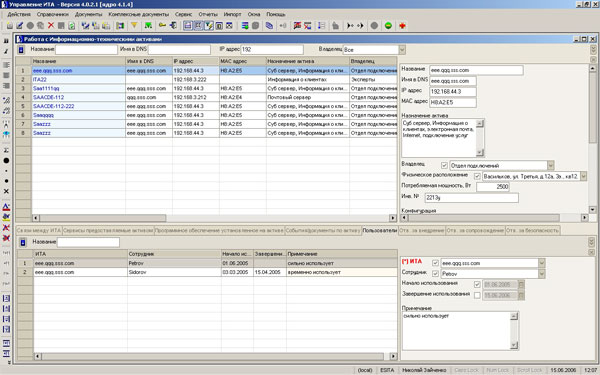Click the blue square icon beside lower Название filter
Viewport: 600px width, 375px height.
pyautogui.click(x=23, y=242)
